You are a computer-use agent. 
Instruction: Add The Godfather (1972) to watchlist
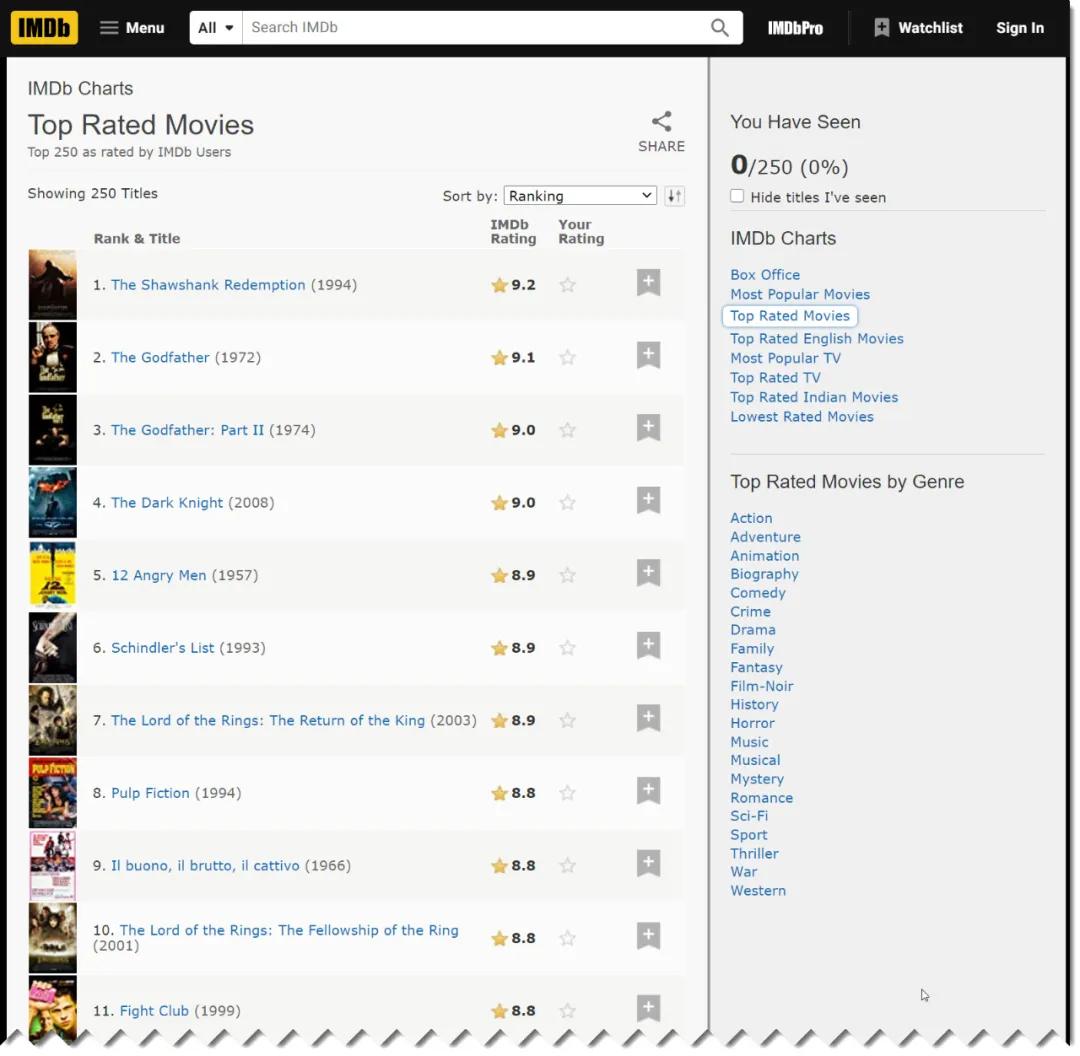[x=648, y=355]
